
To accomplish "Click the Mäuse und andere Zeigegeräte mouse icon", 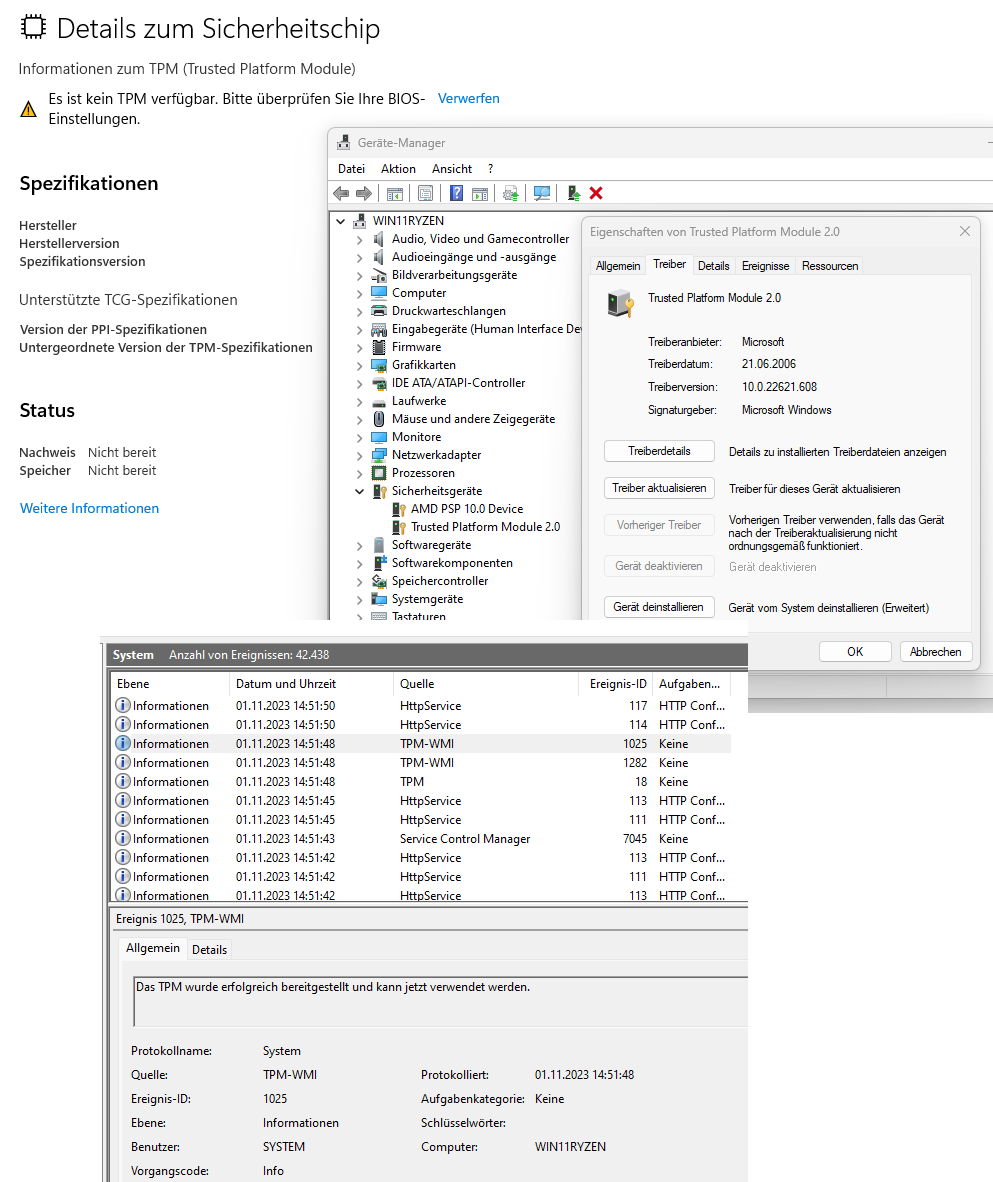I will coord(379,419).
